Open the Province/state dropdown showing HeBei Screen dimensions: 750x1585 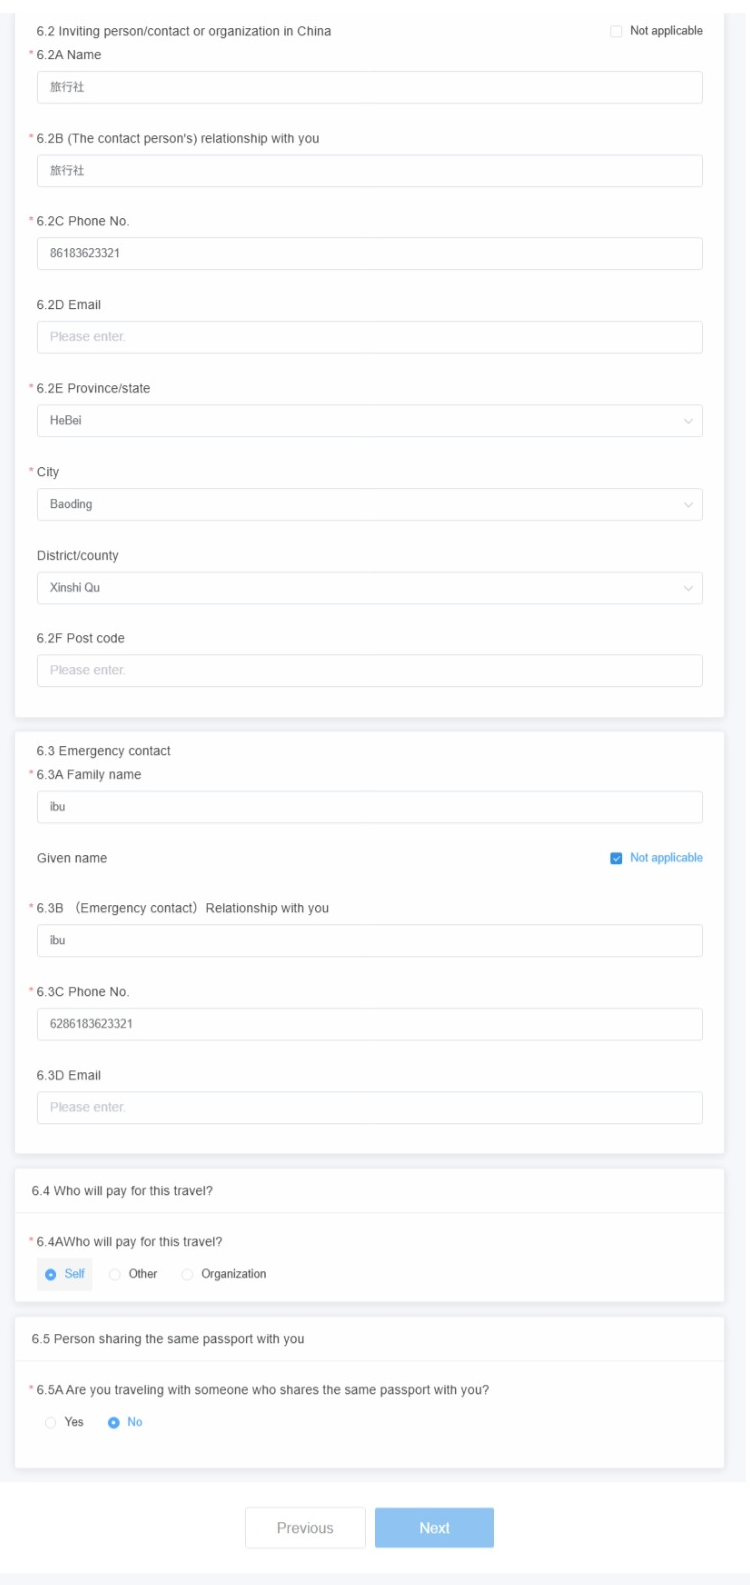[x=369, y=421]
